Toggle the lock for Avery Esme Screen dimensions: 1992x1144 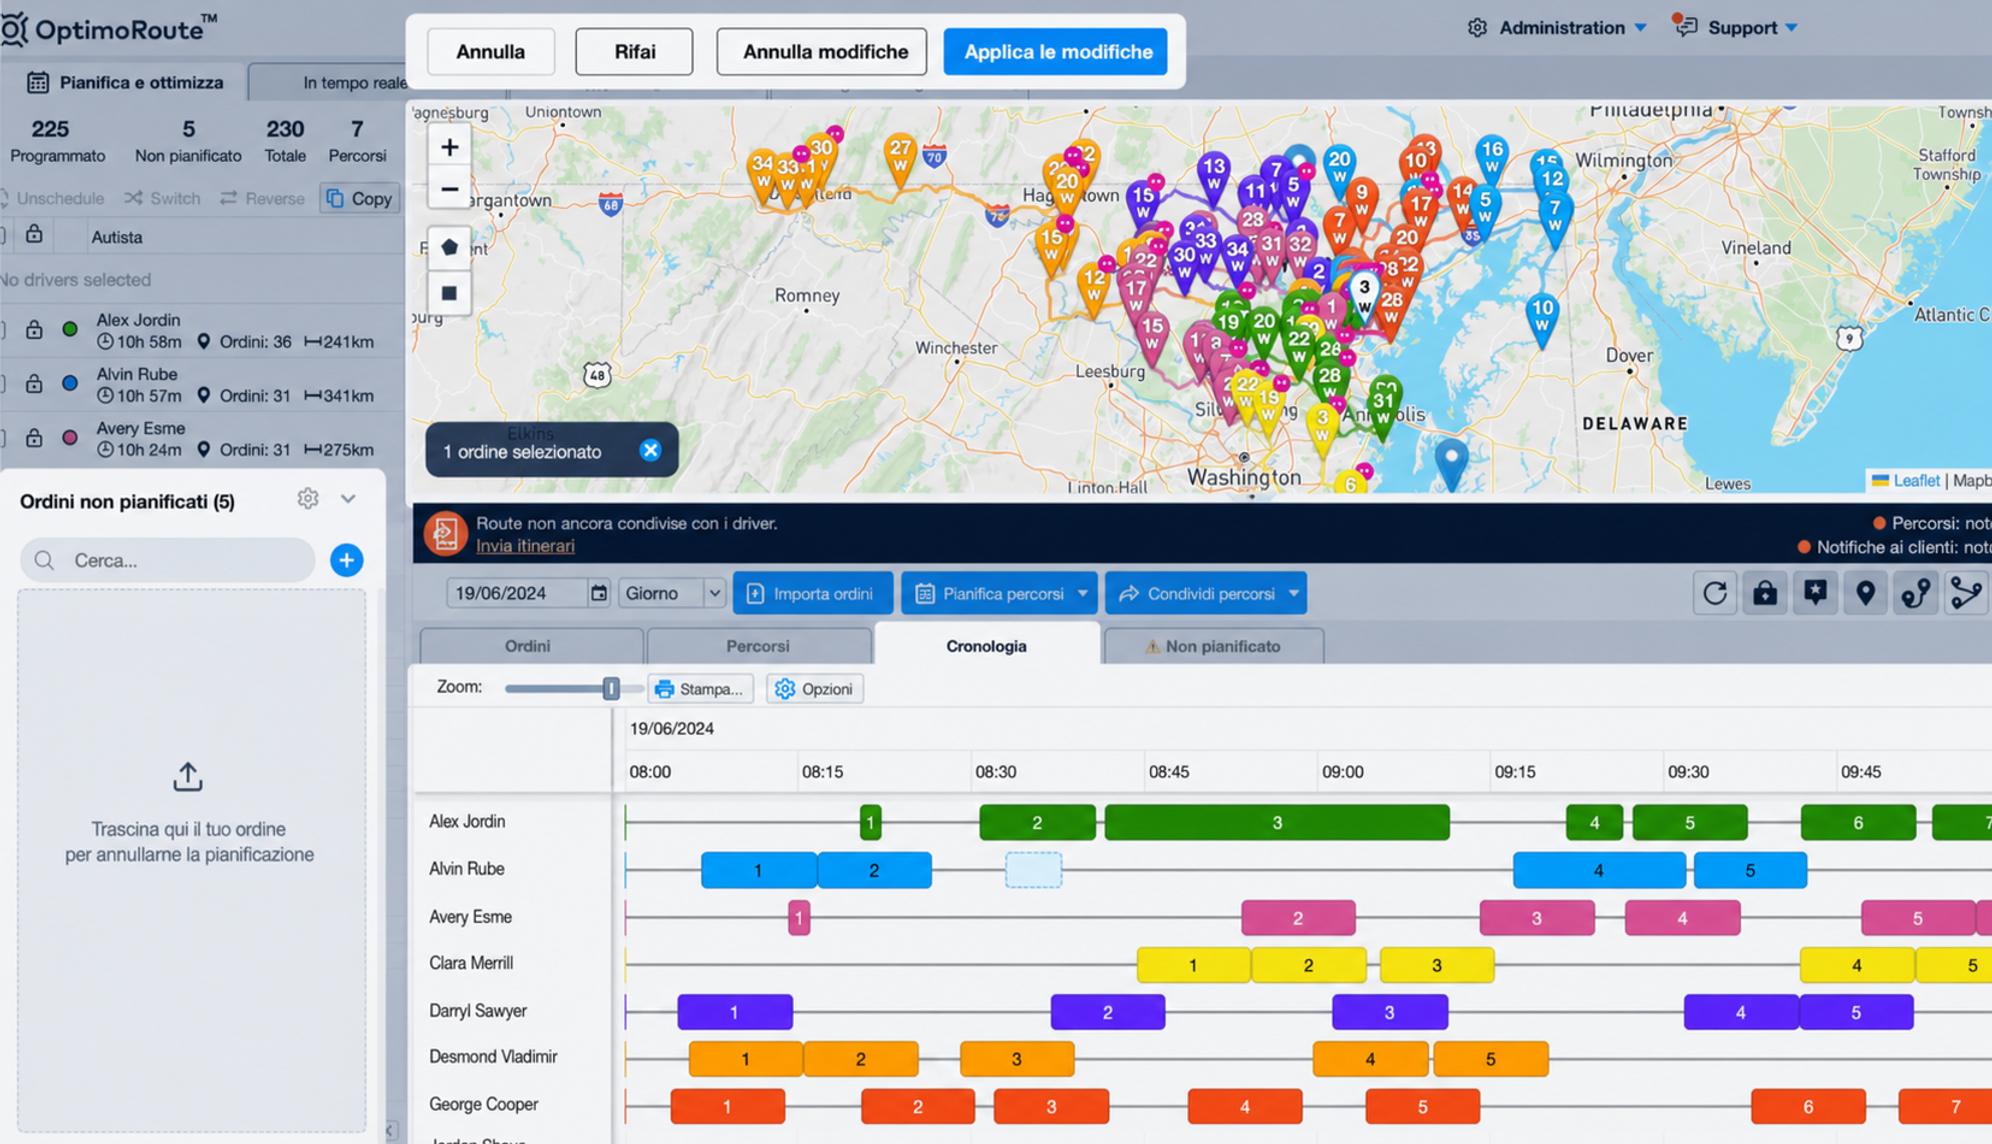coord(34,437)
